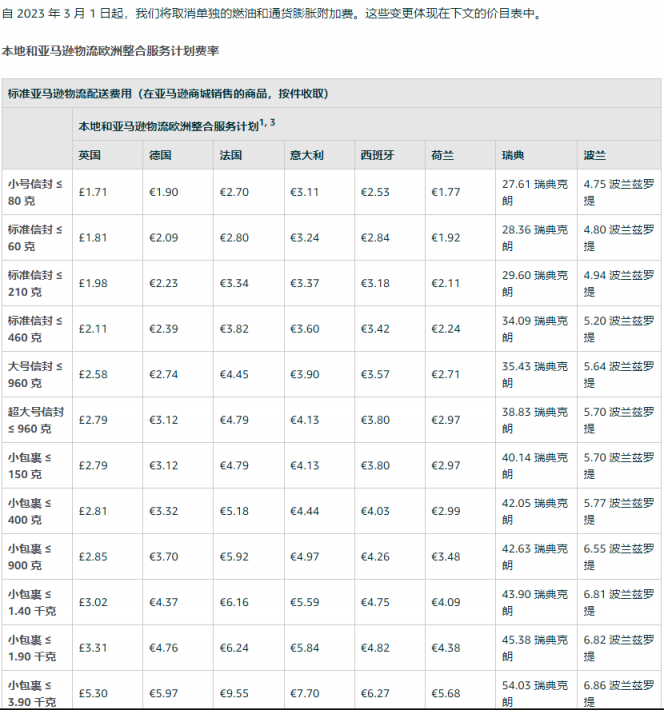
Task: Select the 小号信封 ≤ 80 克 row label
Action: tap(35, 192)
